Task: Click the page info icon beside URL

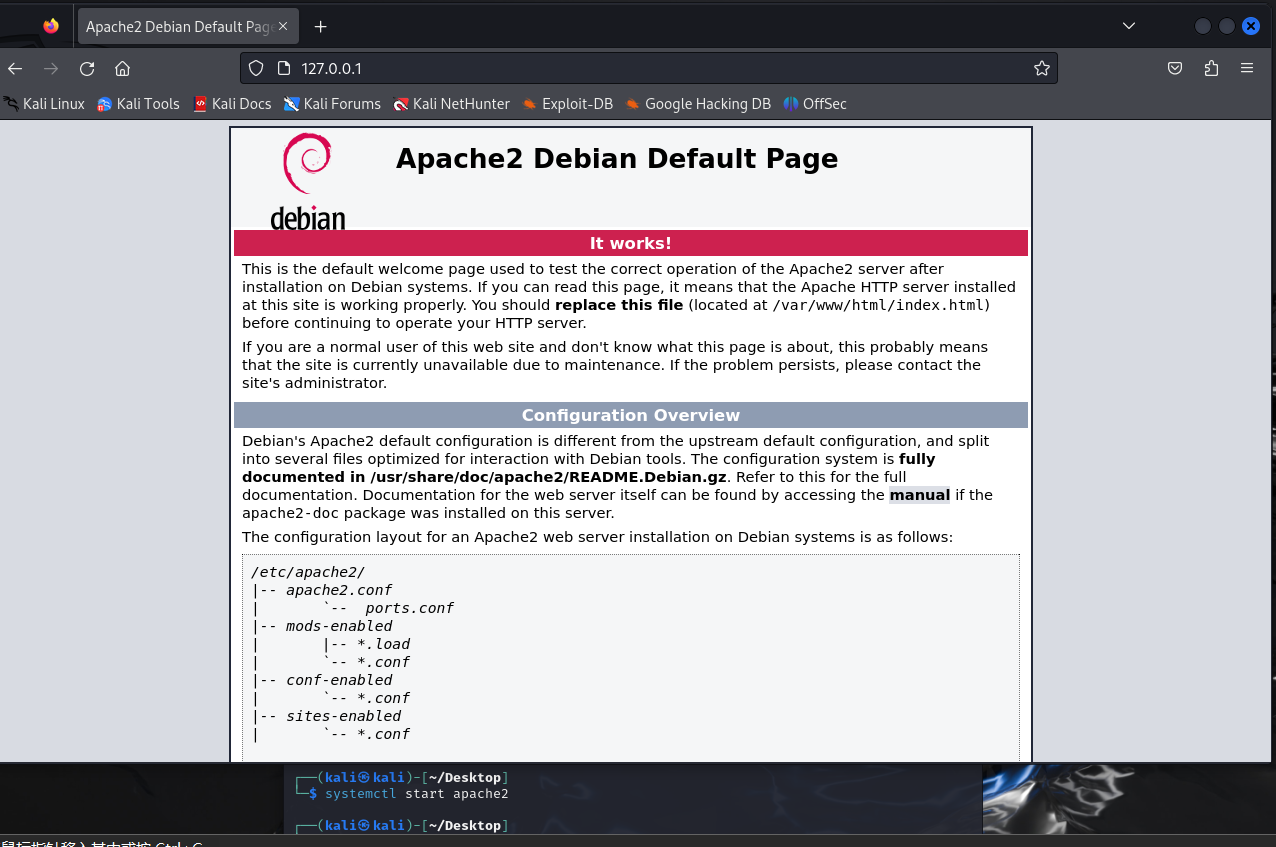Action: 283,68
